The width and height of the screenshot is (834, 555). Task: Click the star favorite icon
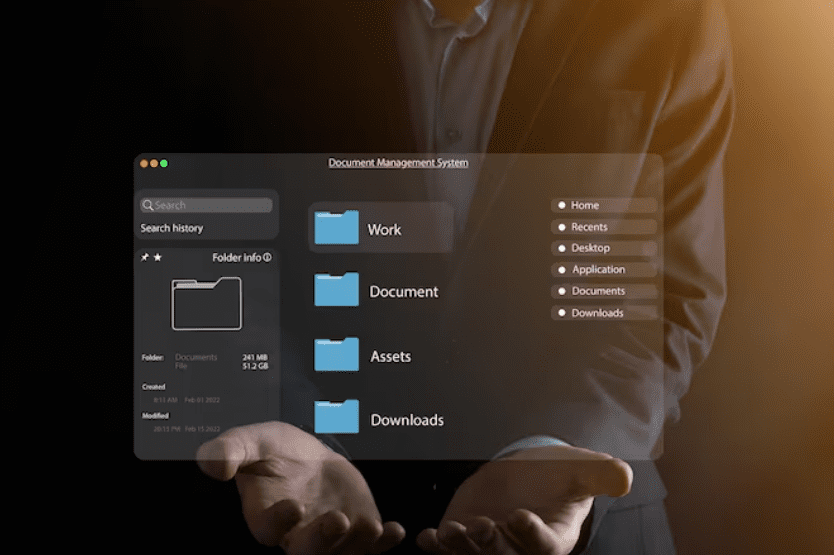158,257
